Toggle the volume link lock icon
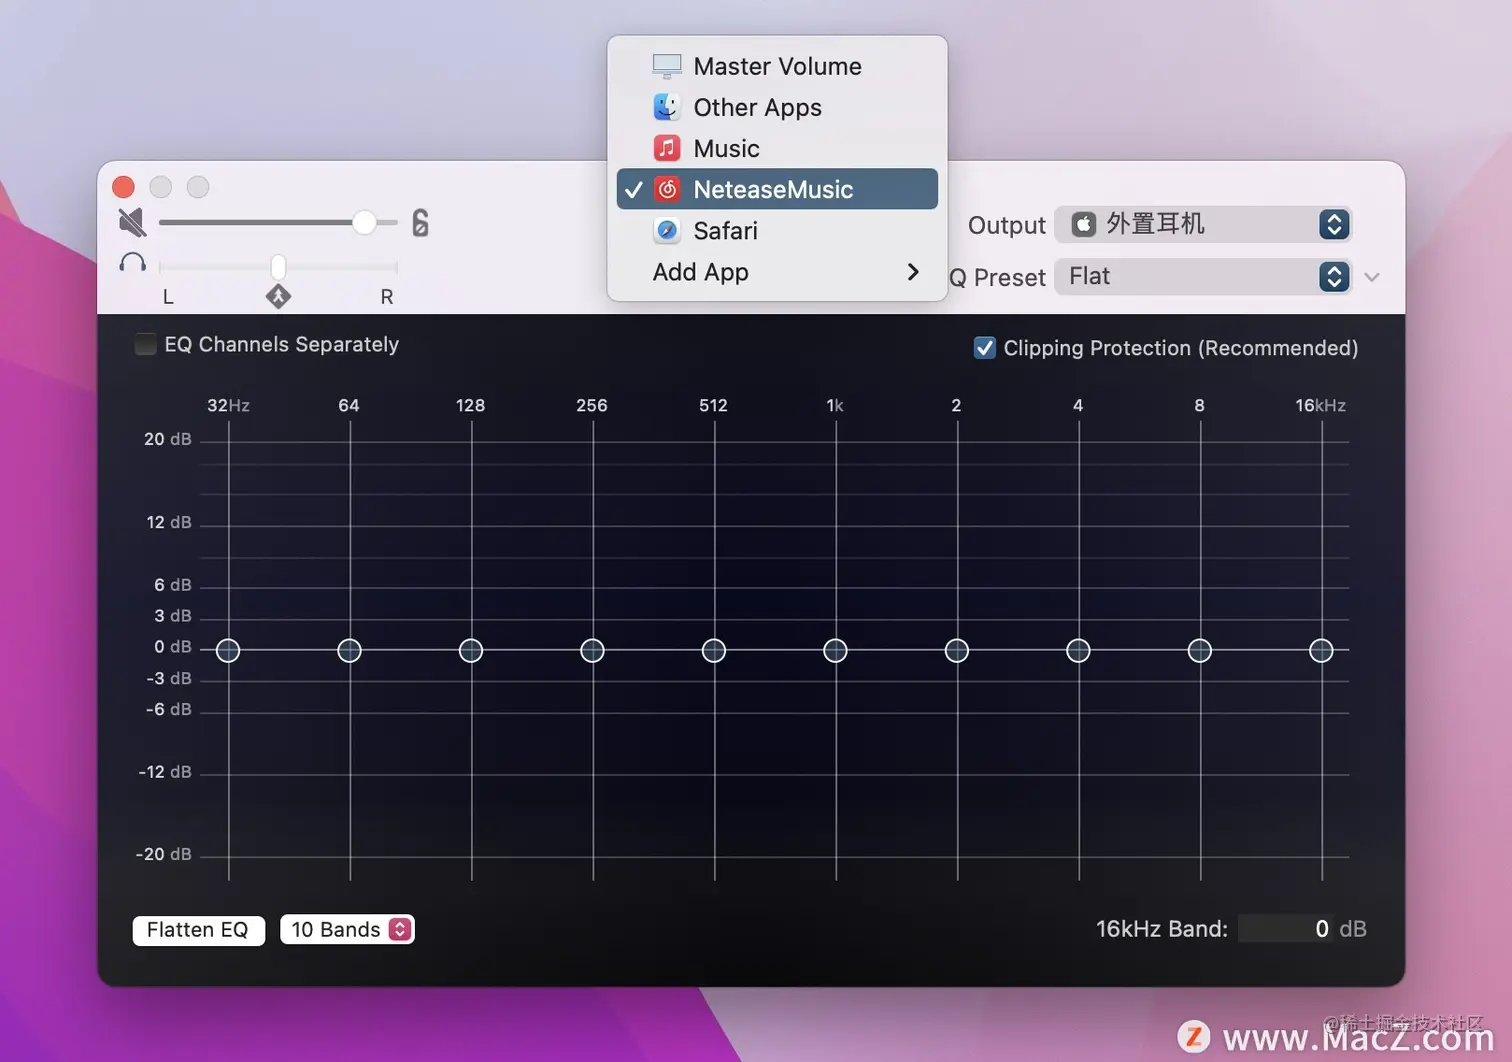The image size is (1512, 1062). point(420,223)
